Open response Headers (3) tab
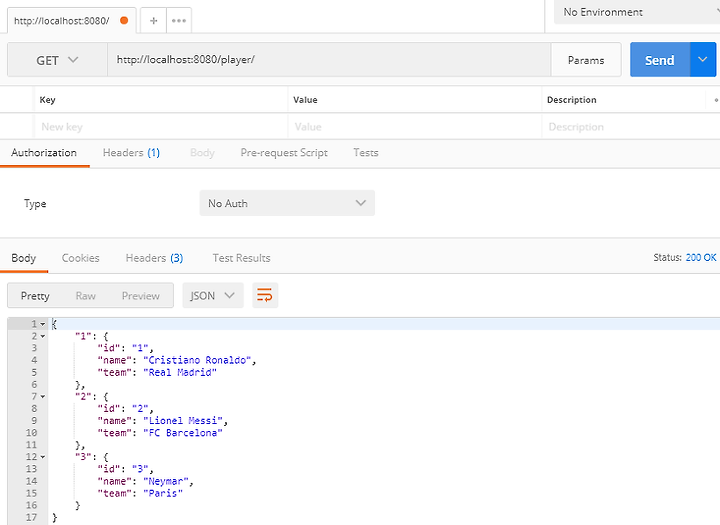Screen dimensions: 720x525 pos(154,258)
